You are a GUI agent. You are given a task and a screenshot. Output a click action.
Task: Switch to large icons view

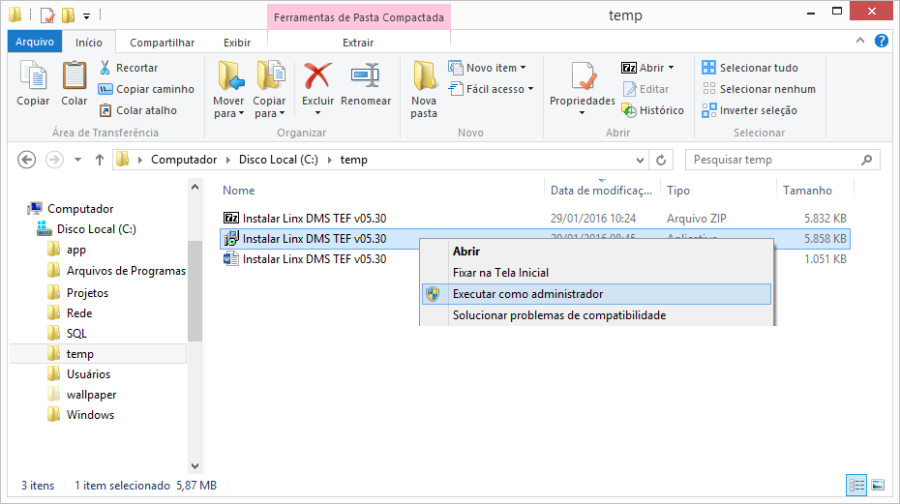click(878, 485)
